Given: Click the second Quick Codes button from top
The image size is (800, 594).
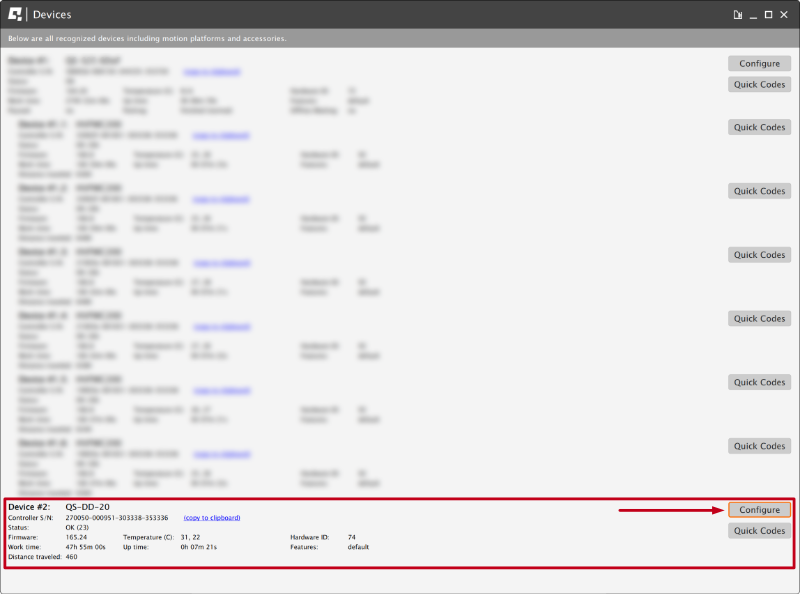Looking at the screenshot, I should pos(758,127).
